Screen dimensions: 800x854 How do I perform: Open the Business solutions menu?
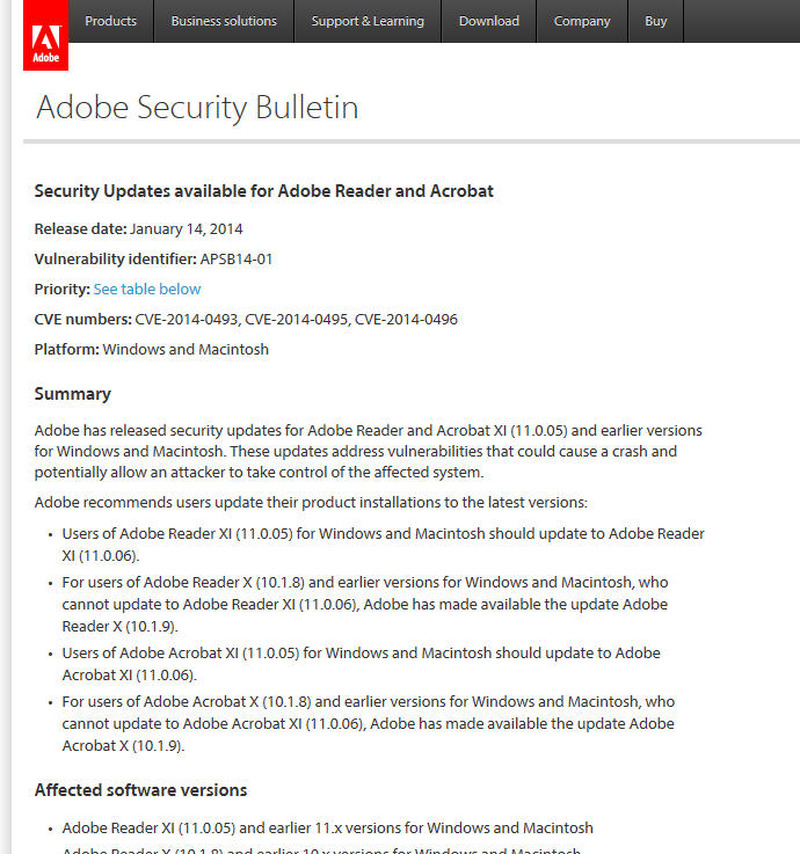pyautogui.click(x=224, y=21)
